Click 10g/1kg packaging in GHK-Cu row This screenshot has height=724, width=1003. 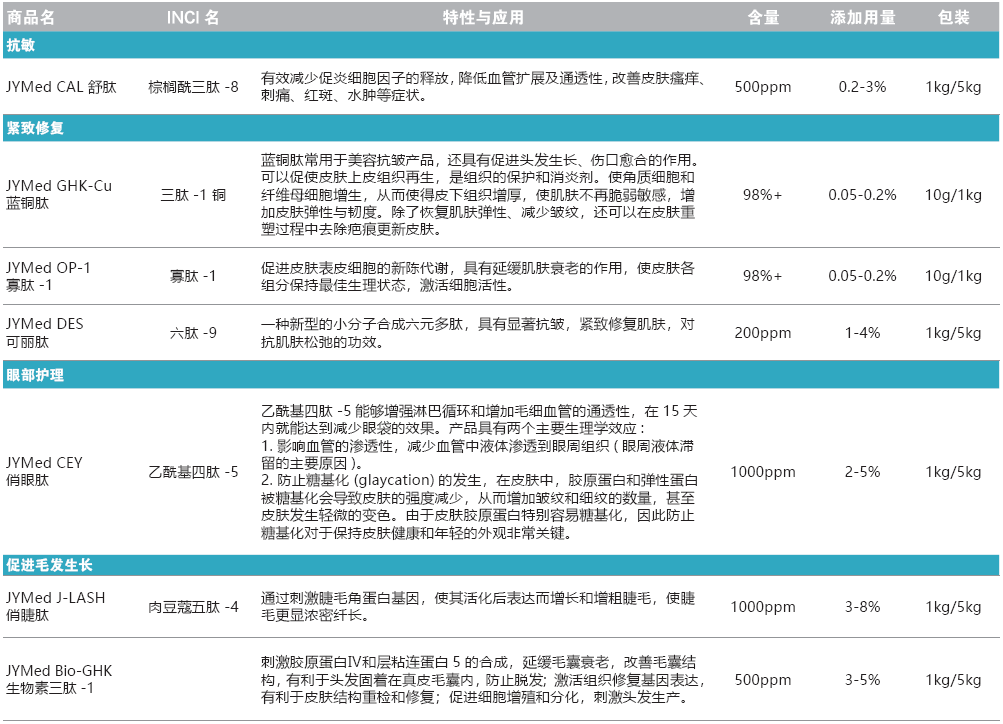click(953, 195)
